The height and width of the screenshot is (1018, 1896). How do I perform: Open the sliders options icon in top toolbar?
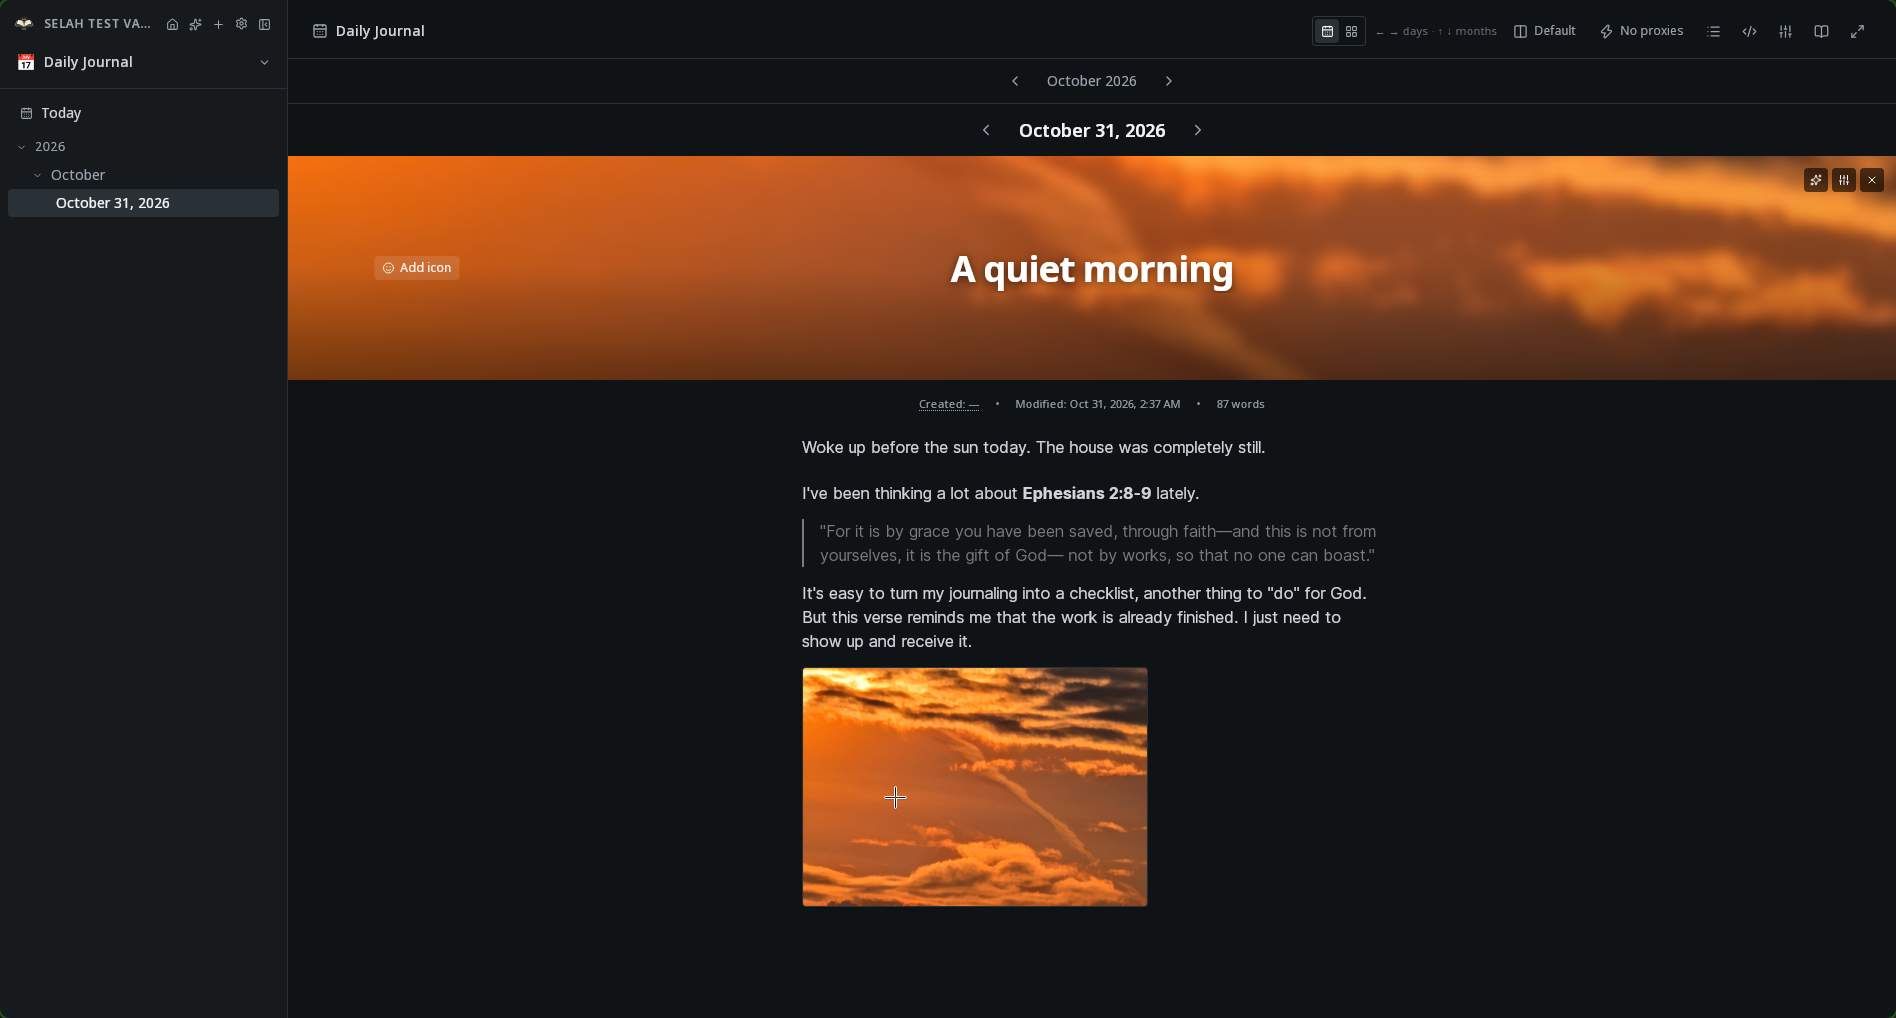point(1785,31)
